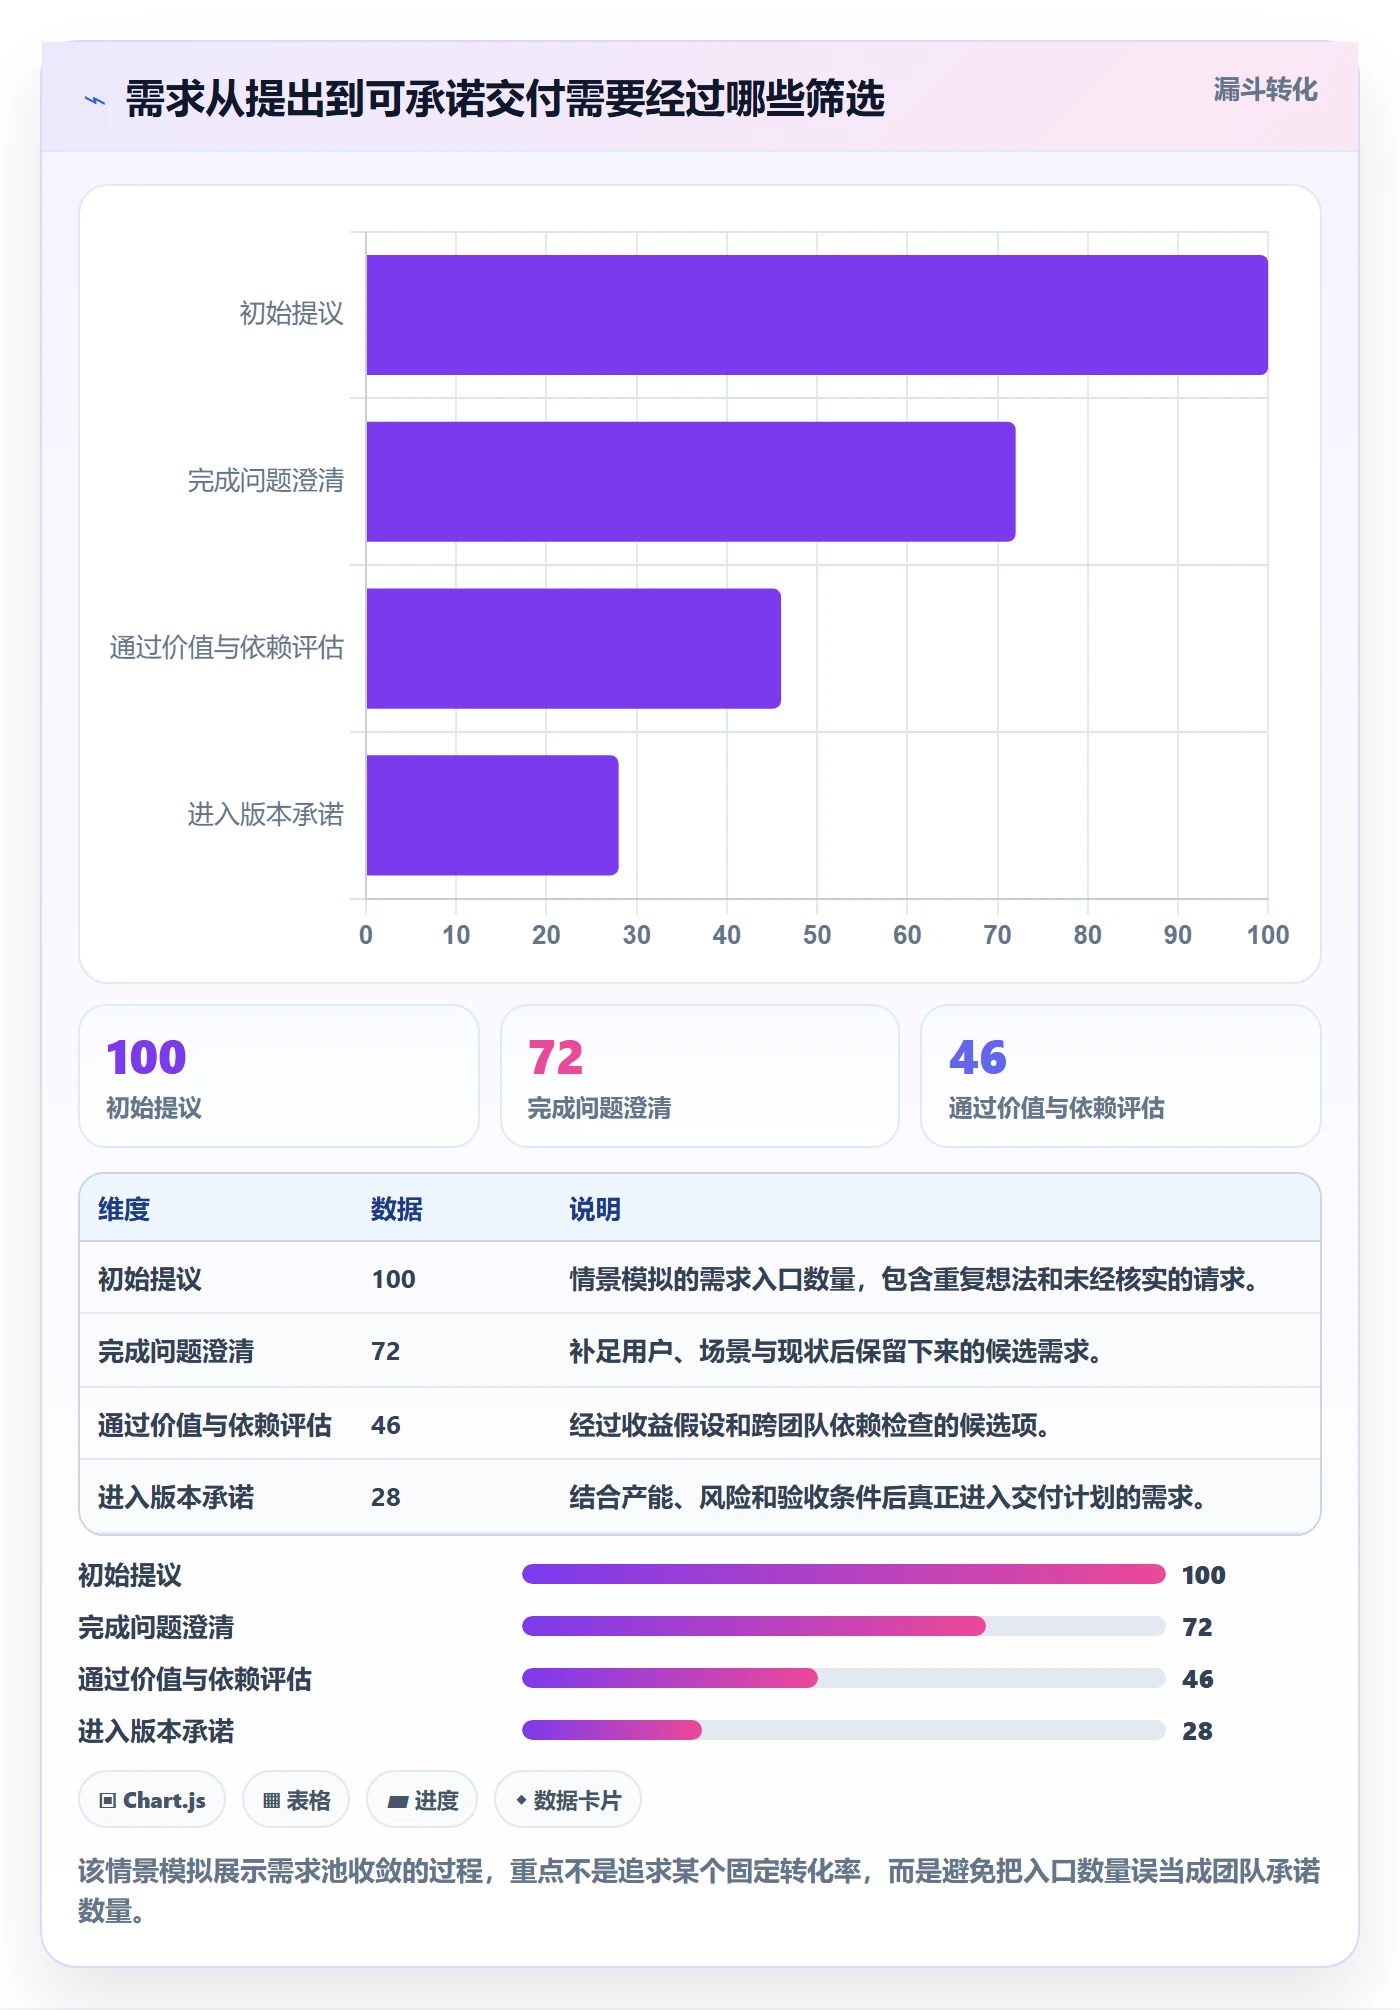
Task: Click the 漏斗转化 tag
Action: pyautogui.click(x=1265, y=90)
